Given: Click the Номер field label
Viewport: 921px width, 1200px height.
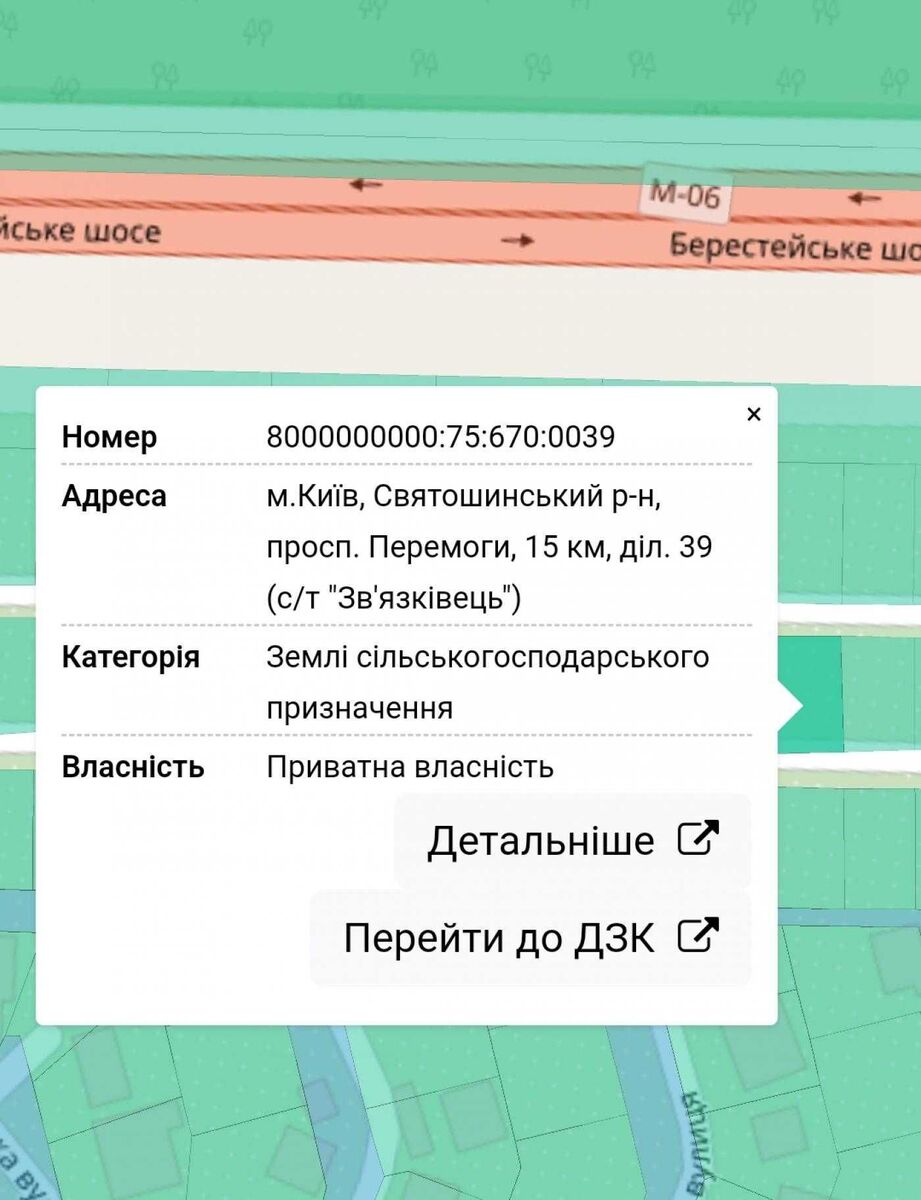Looking at the screenshot, I should pos(109,437).
